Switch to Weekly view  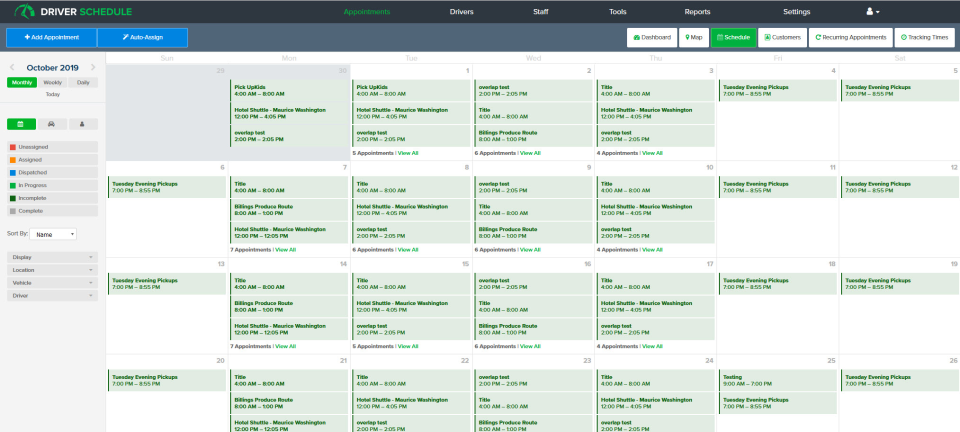[x=53, y=83]
